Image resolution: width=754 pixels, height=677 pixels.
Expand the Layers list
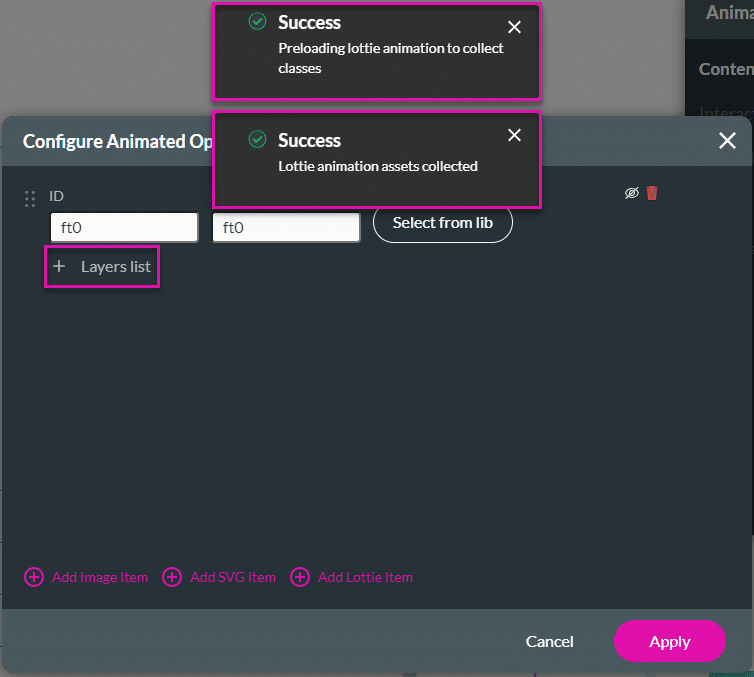[x=102, y=267]
